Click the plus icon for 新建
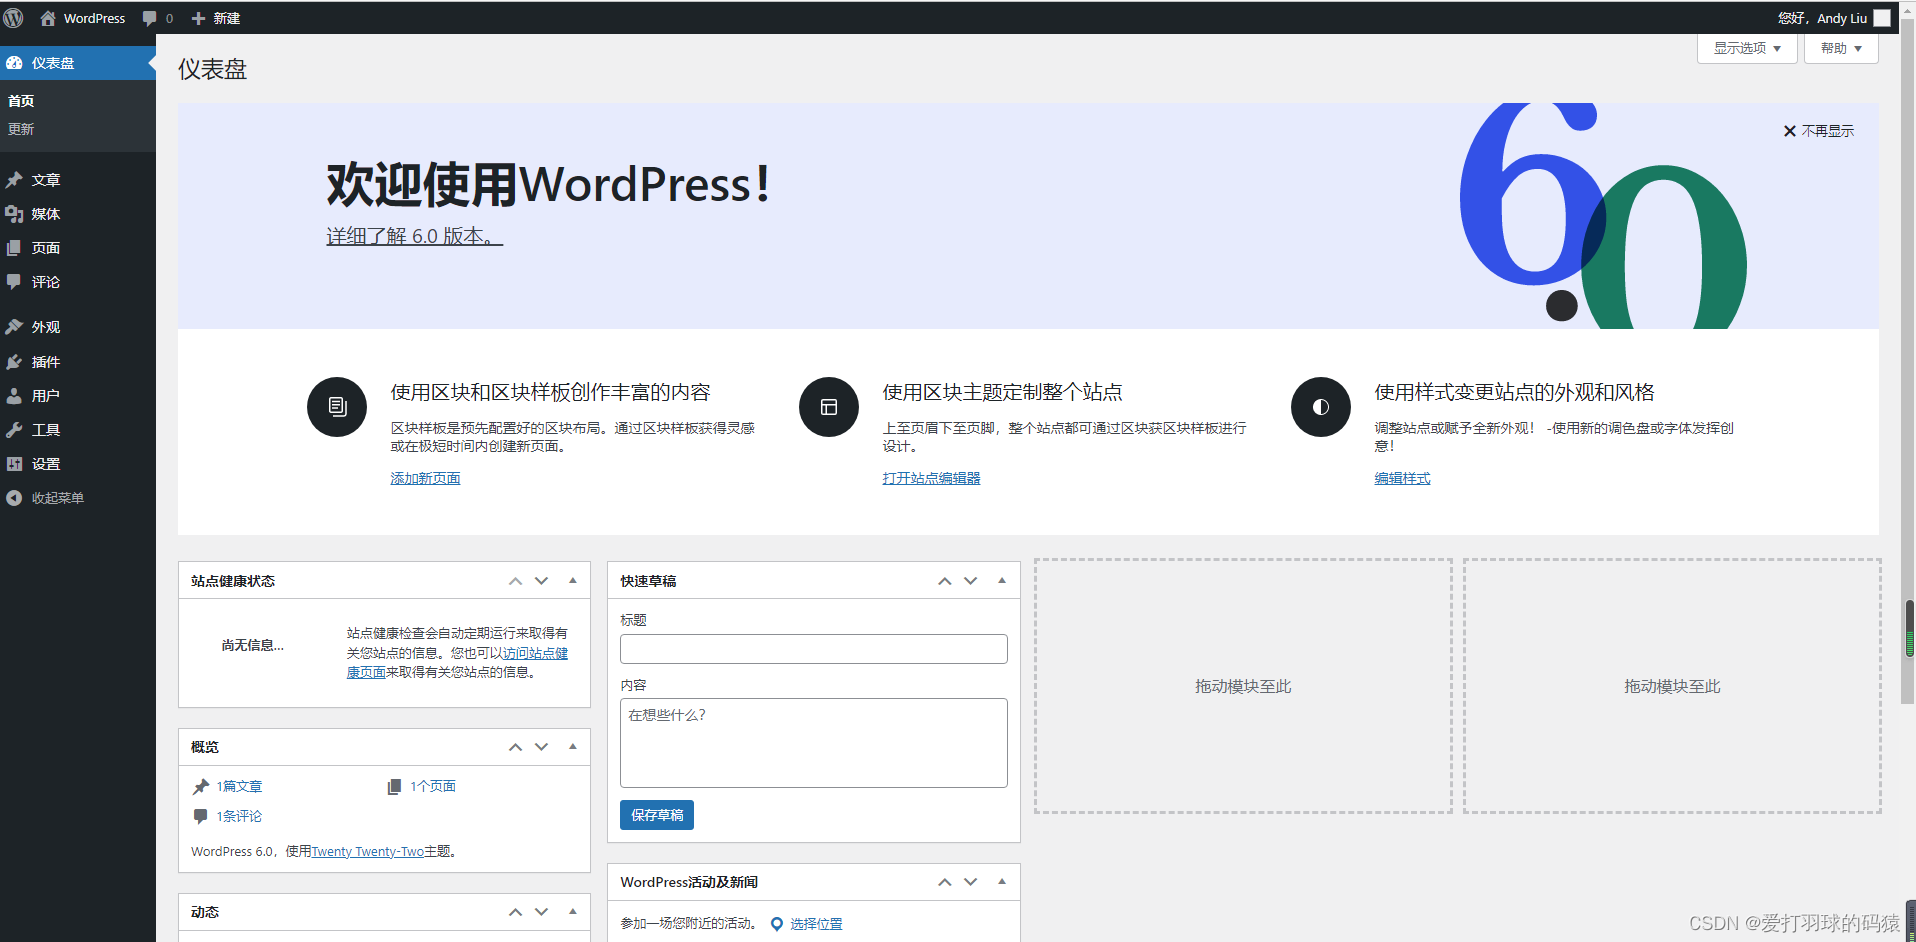Screen dimensions: 1916x942 (x=198, y=18)
